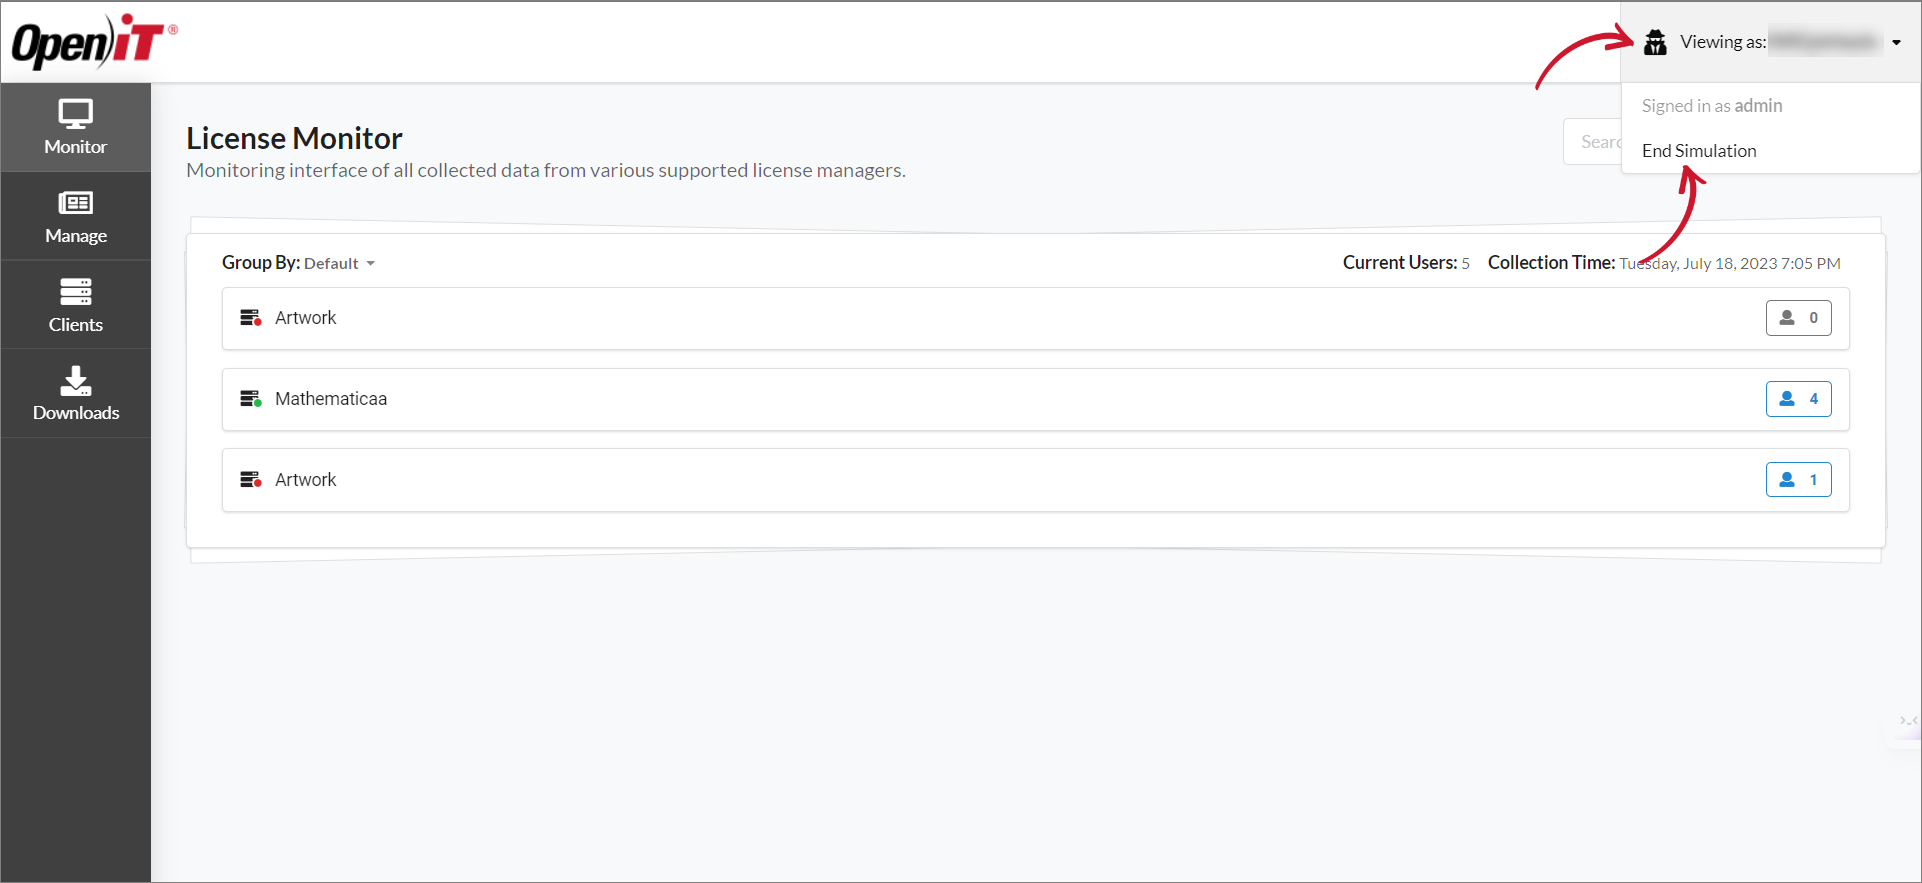Image resolution: width=1922 pixels, height=883 pixels.
Task: Click the Current Users count label
Action: [x=1406, y=263]
